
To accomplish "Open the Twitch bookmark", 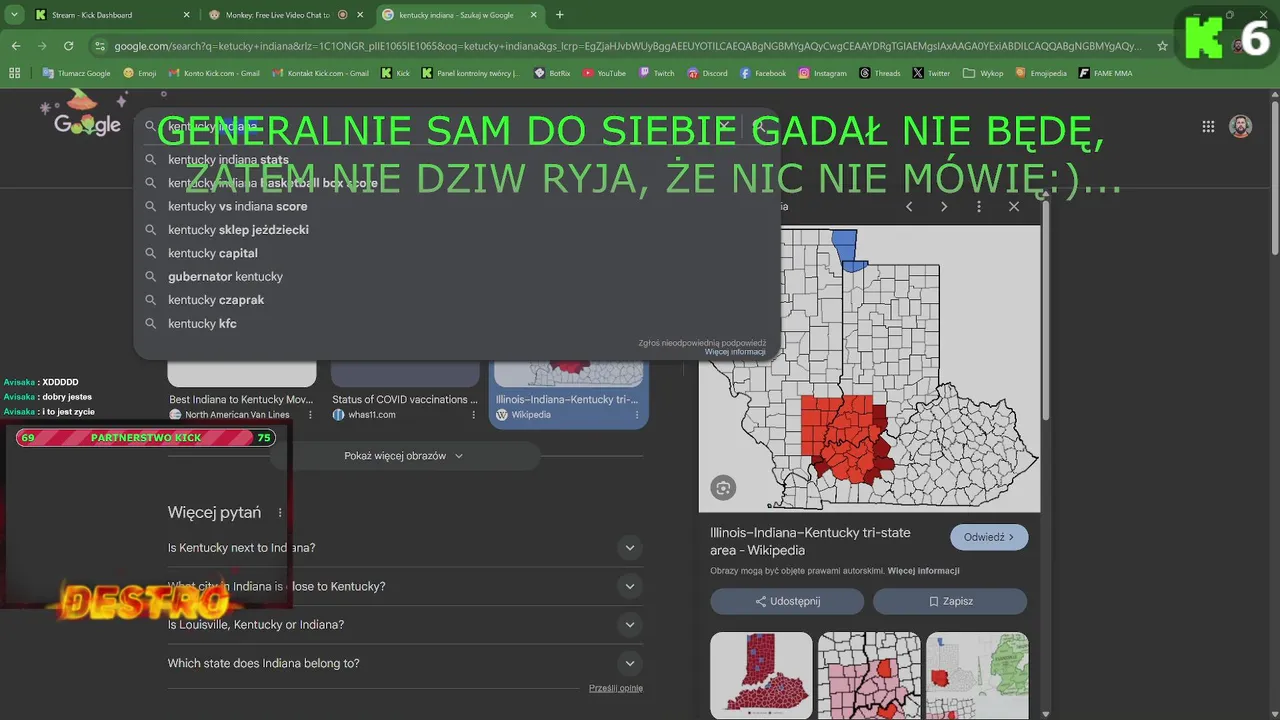I will coord(657,73).
